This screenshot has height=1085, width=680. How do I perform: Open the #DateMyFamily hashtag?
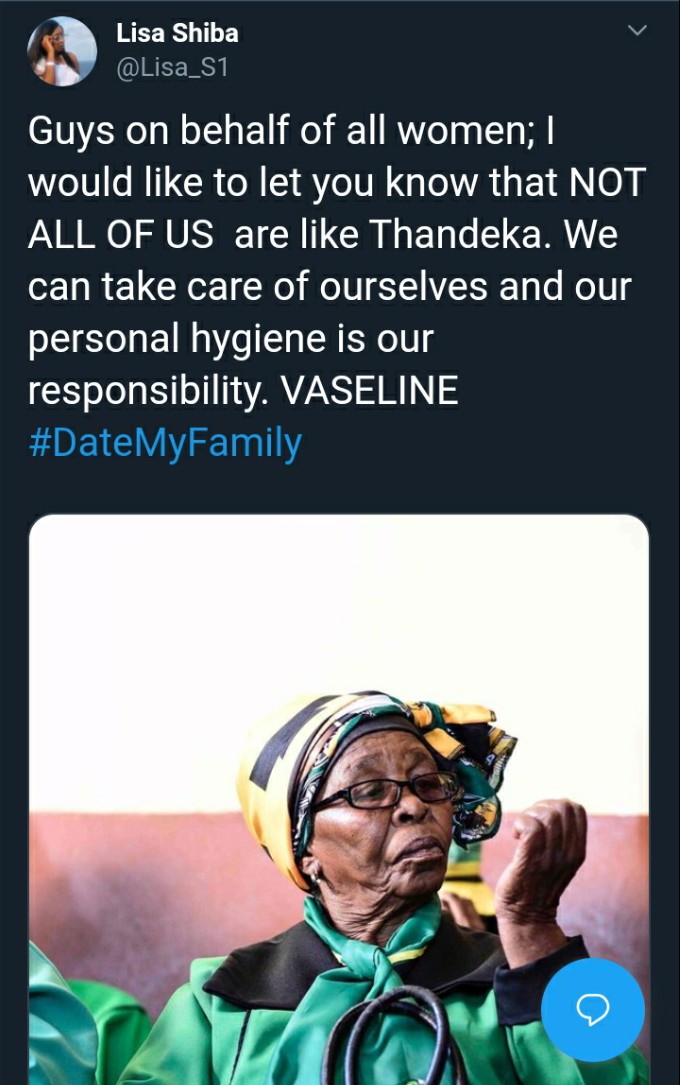tap(165, 443)
